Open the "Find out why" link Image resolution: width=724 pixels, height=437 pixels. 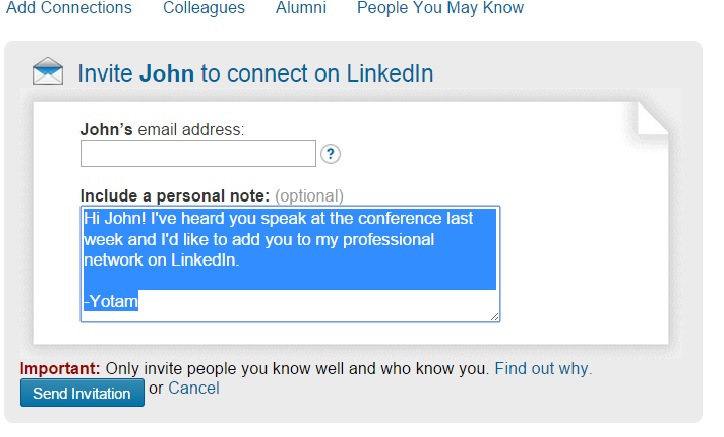(543, 368)
